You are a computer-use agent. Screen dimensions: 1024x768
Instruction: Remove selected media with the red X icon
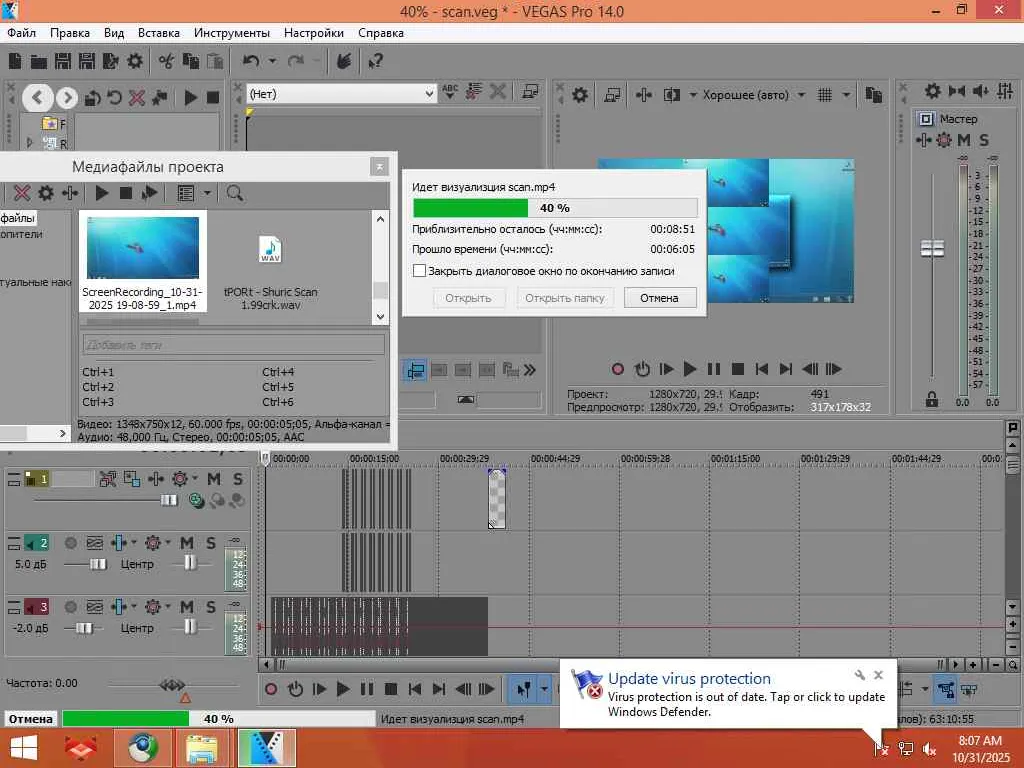click(22, 193)
